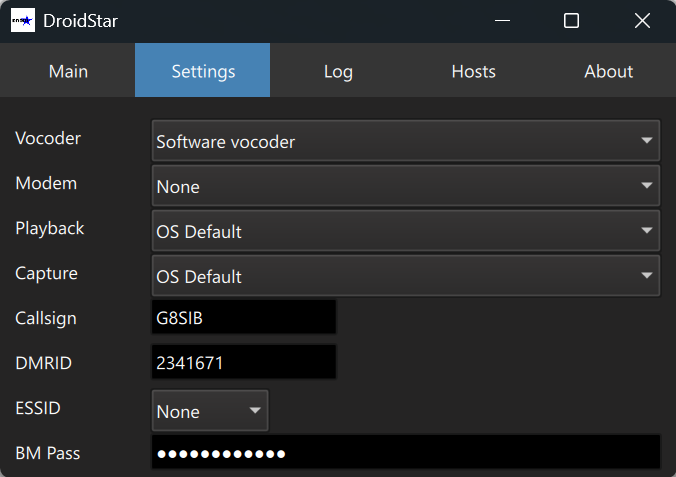Image resolution: width=676 pixels, height=477 pixels.
Task: Click the Vocoder label text
Action: [48, 138]
